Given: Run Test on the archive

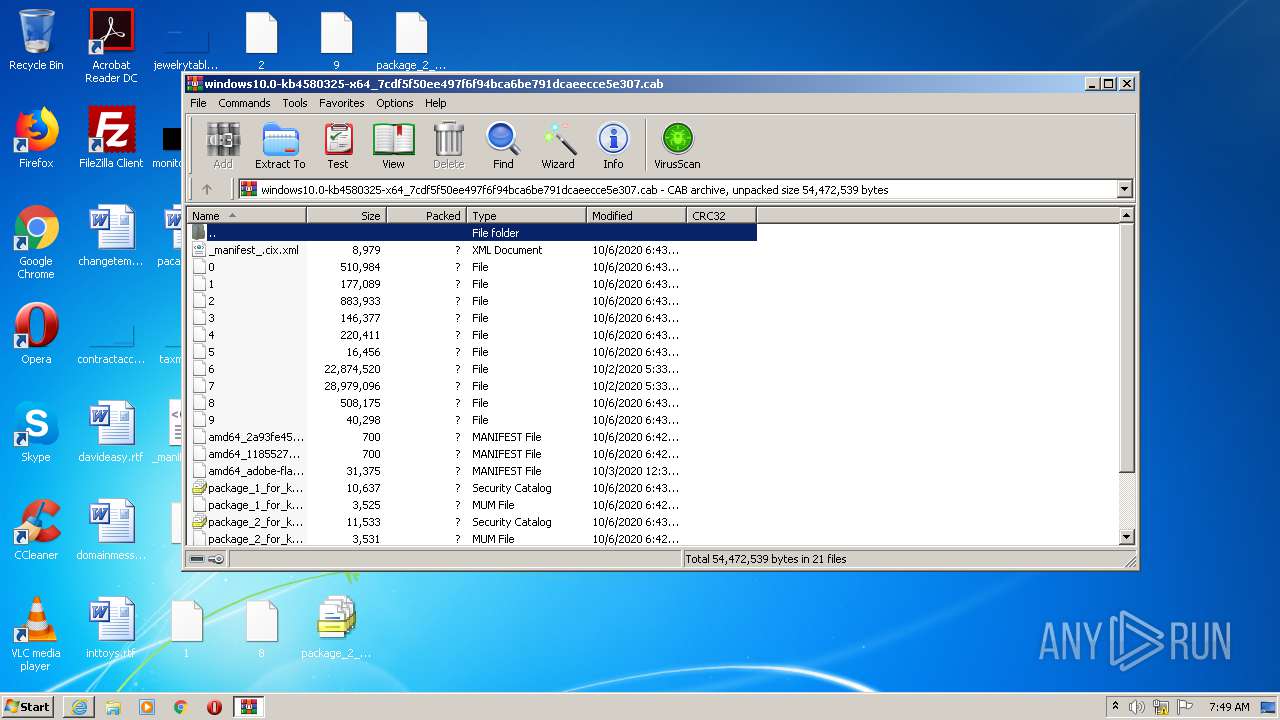Looking at the screenshot, I should click(338, 145).
